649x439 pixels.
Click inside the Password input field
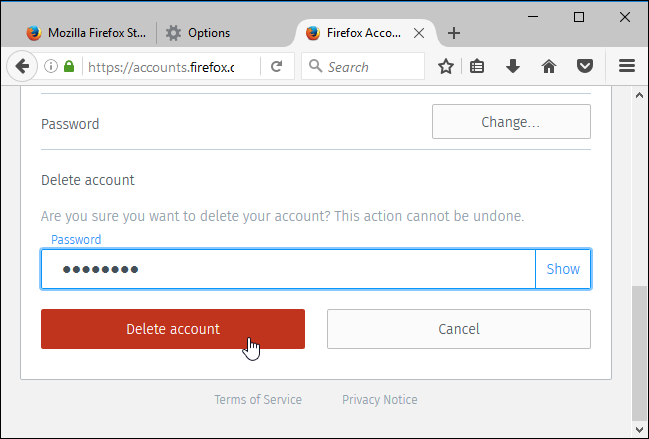click(x=290, y=269)
